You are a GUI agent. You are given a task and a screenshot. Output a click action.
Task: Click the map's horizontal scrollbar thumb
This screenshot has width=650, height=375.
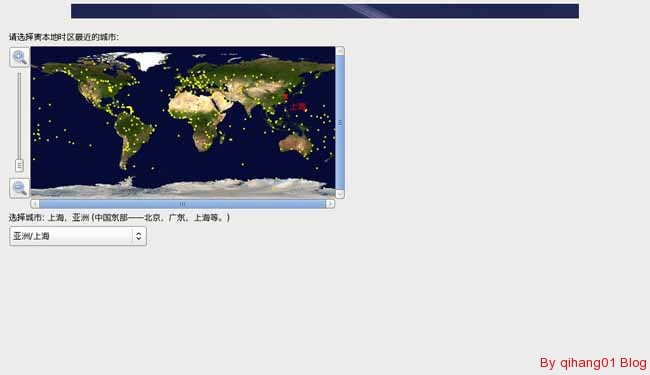point(182,204)
